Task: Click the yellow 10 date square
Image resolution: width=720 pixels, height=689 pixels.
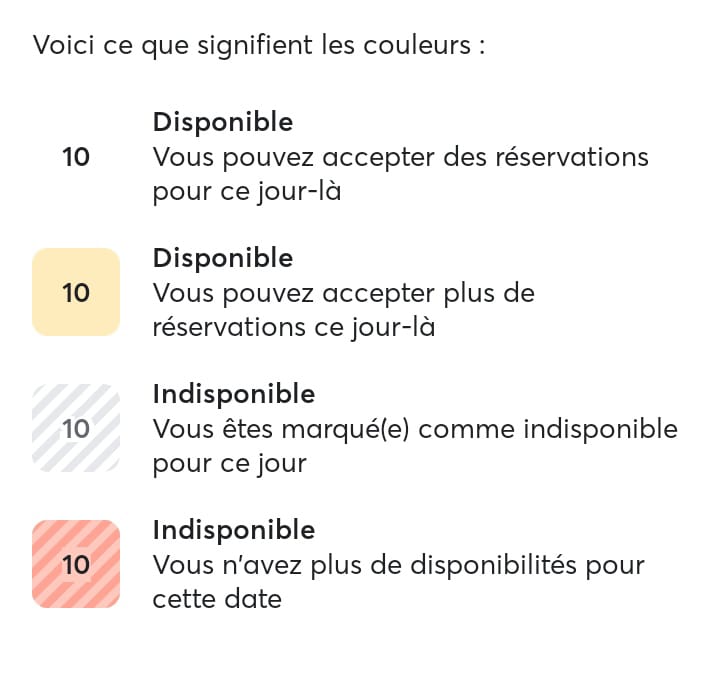Action: coord(76,292)
